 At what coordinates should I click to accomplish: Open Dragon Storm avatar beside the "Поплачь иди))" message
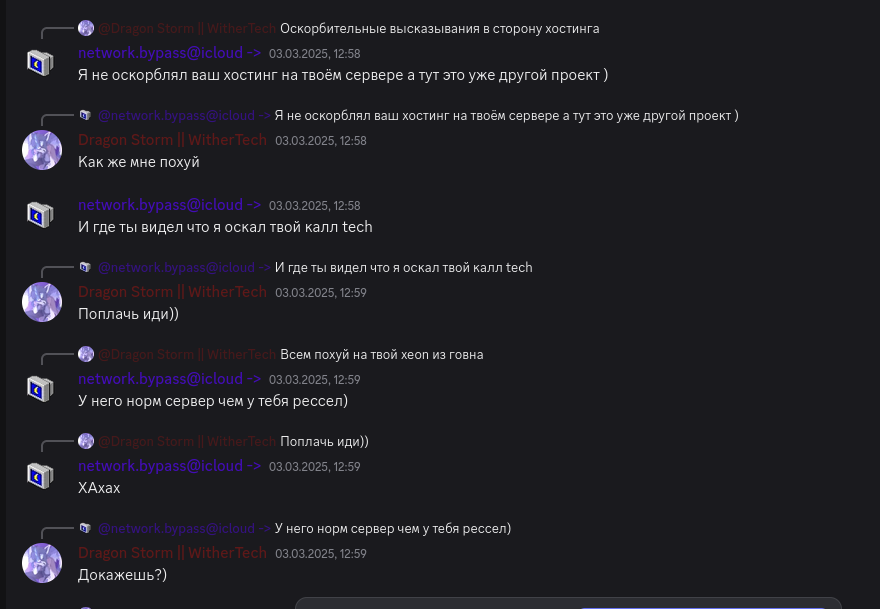point(42,302)
